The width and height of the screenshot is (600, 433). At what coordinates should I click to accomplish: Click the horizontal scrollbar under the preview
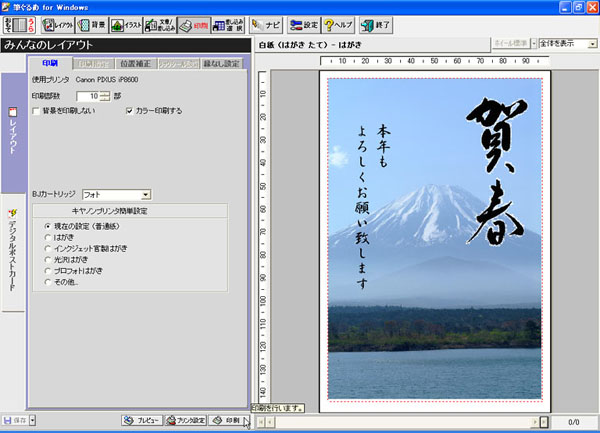pos(400,423)
